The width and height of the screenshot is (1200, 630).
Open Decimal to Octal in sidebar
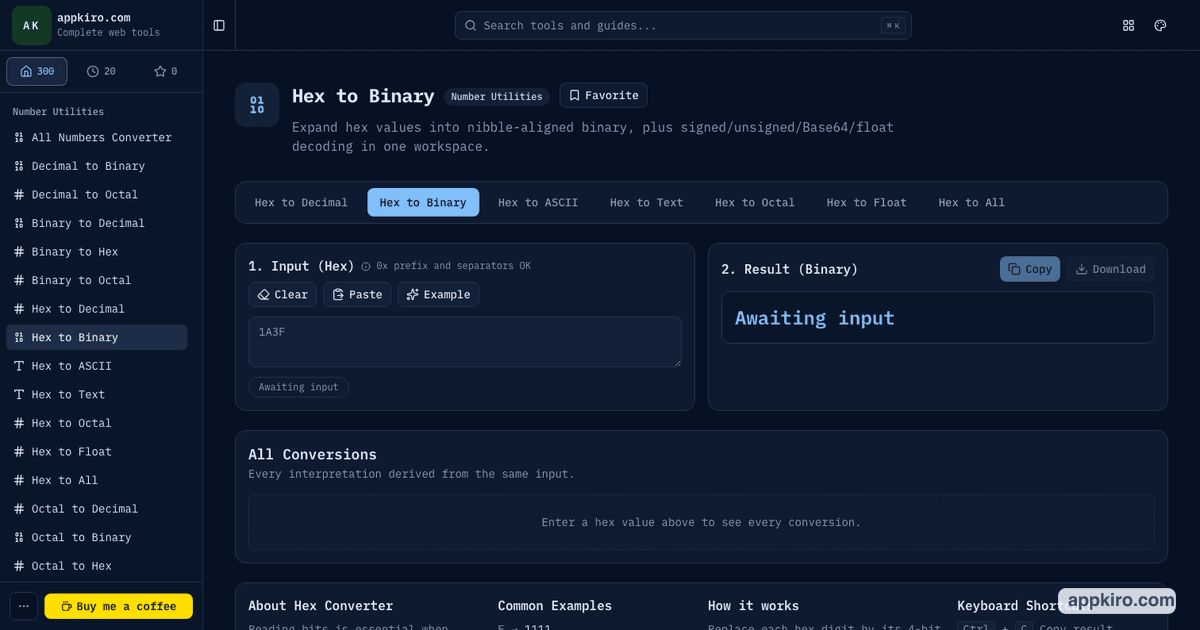coord(97,194)
